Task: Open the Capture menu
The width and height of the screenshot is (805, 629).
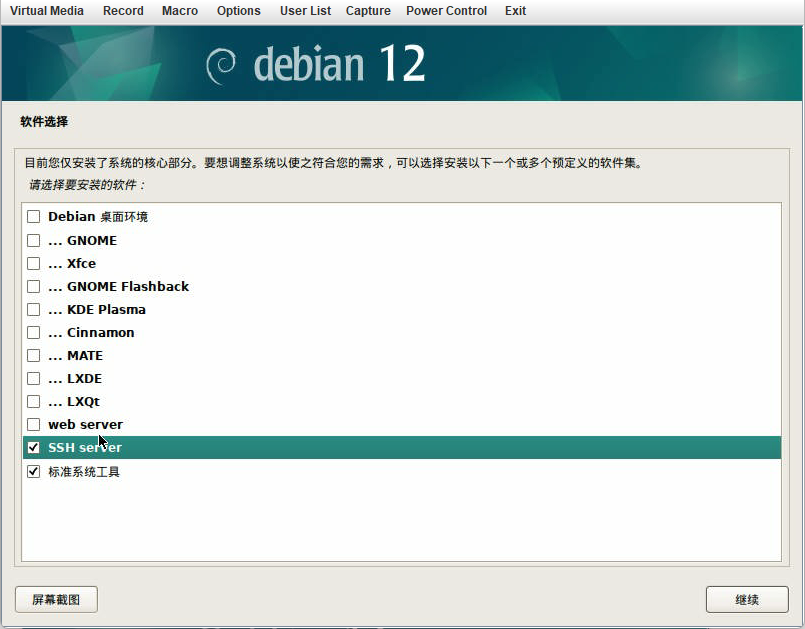Action: point(367,11)
